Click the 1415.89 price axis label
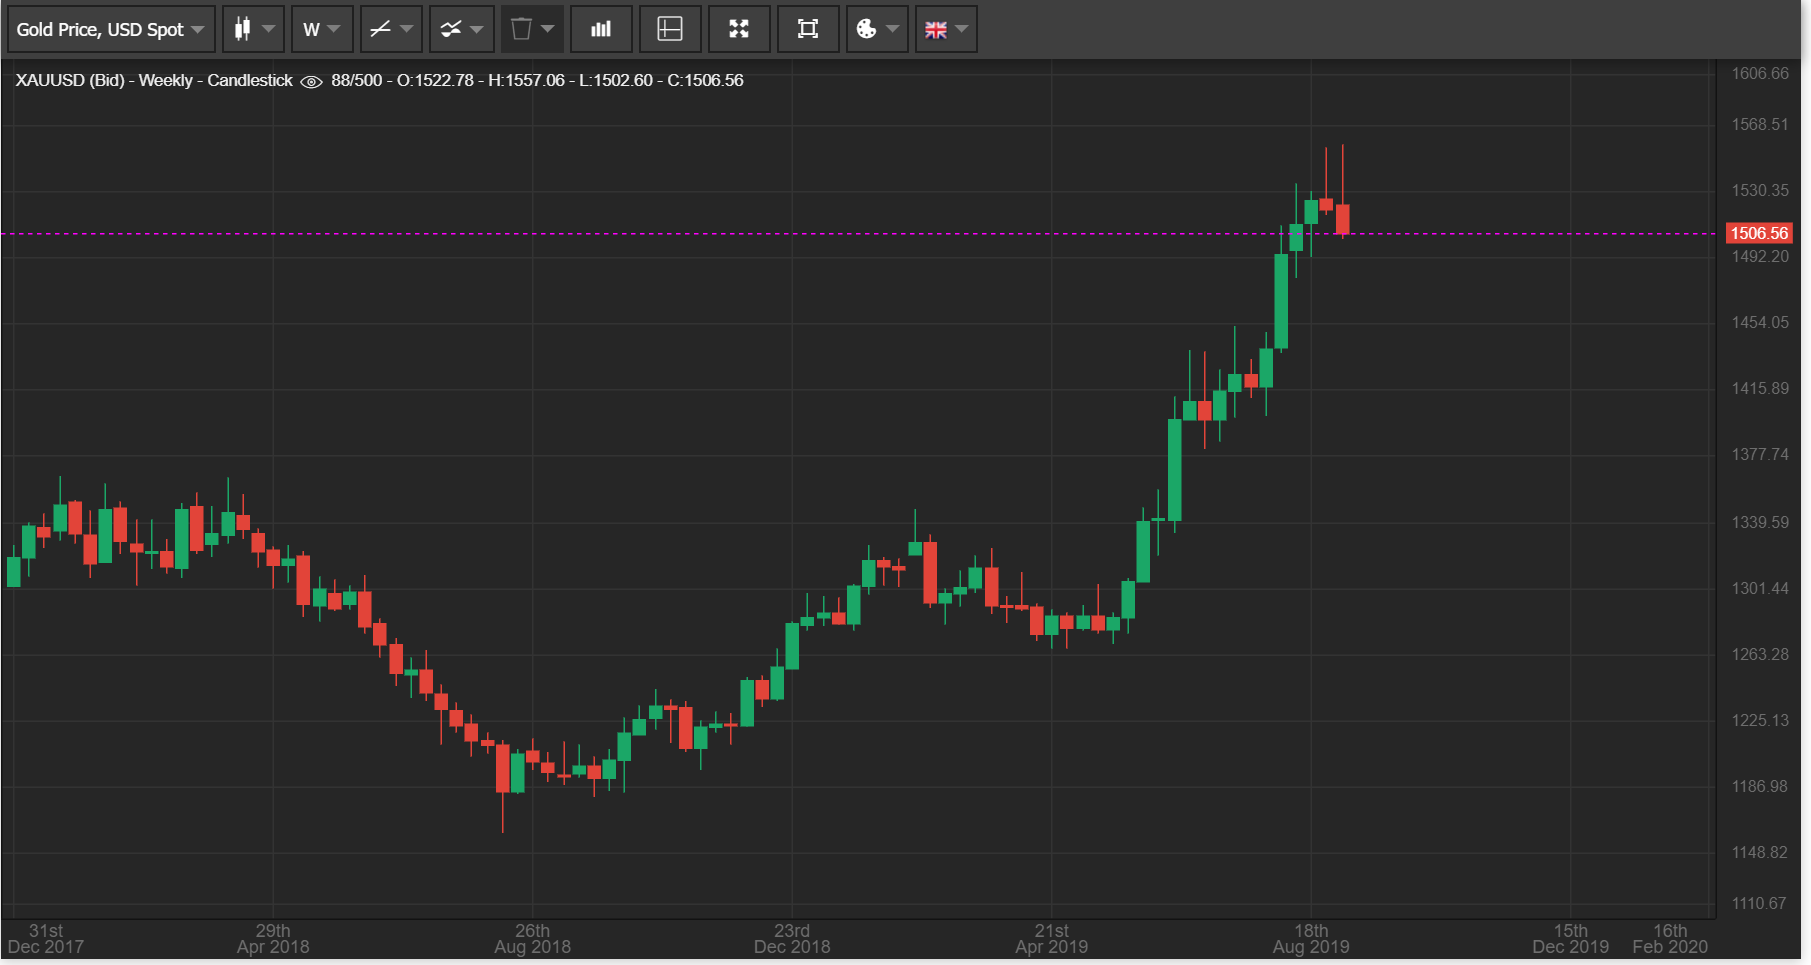 coord(1760,388)
